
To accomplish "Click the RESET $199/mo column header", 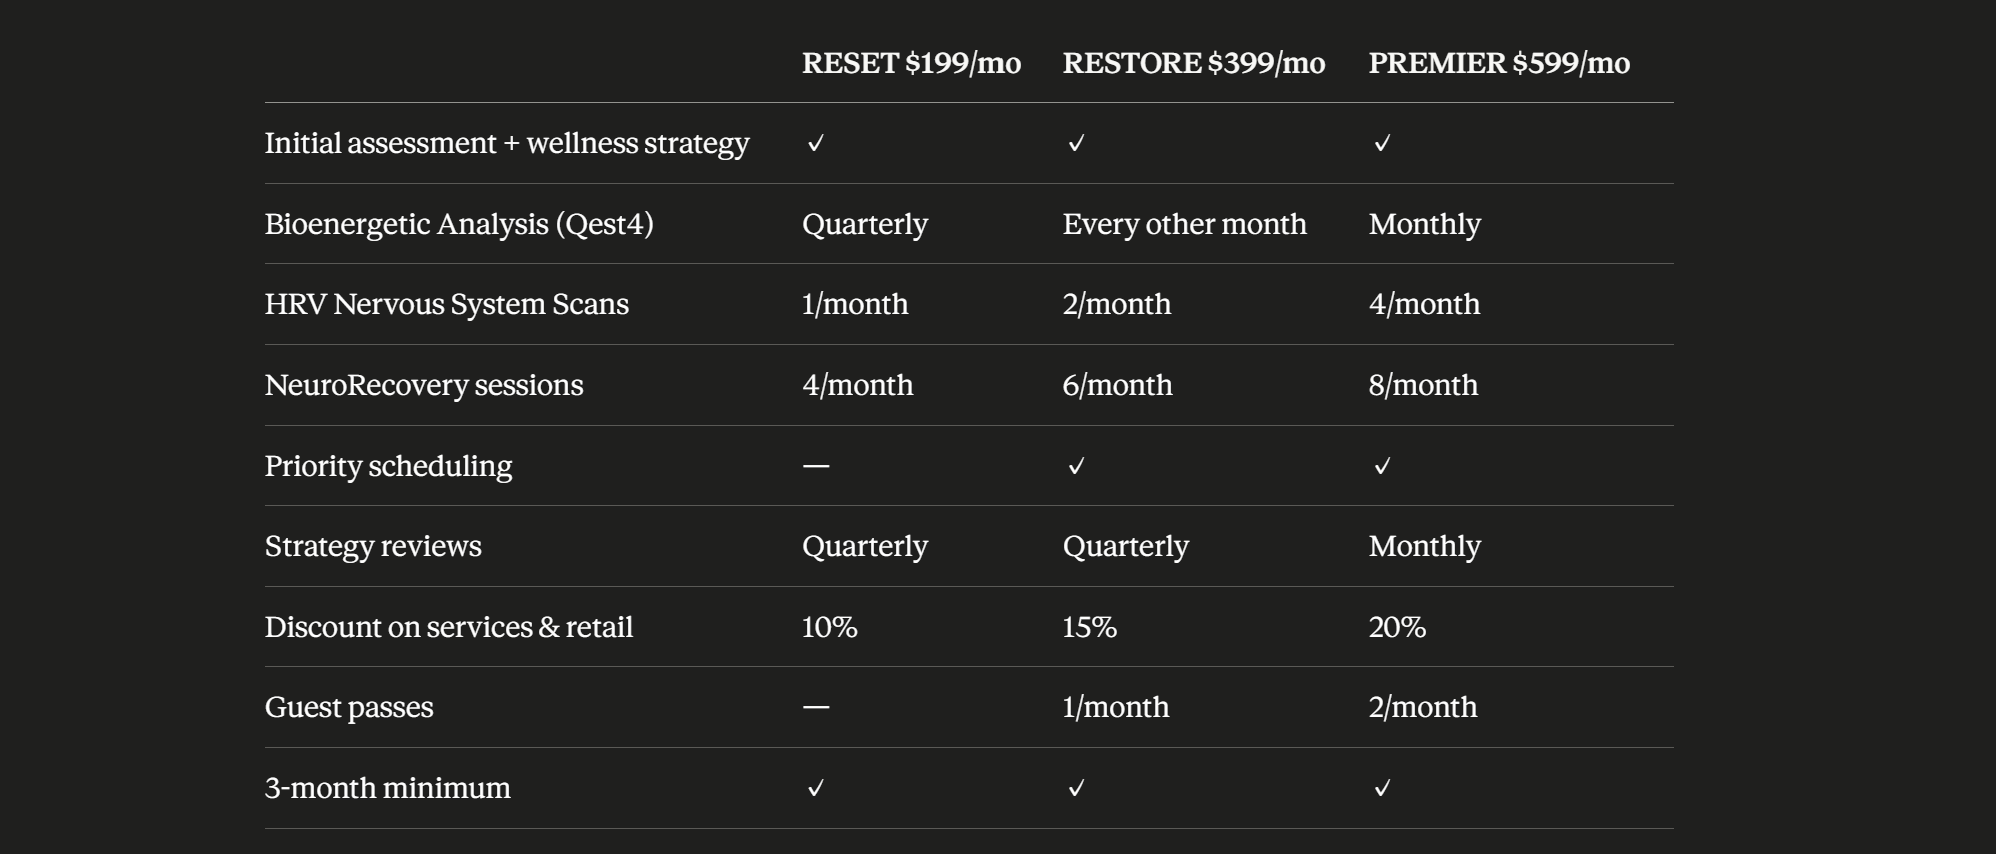I will (911, 63).
